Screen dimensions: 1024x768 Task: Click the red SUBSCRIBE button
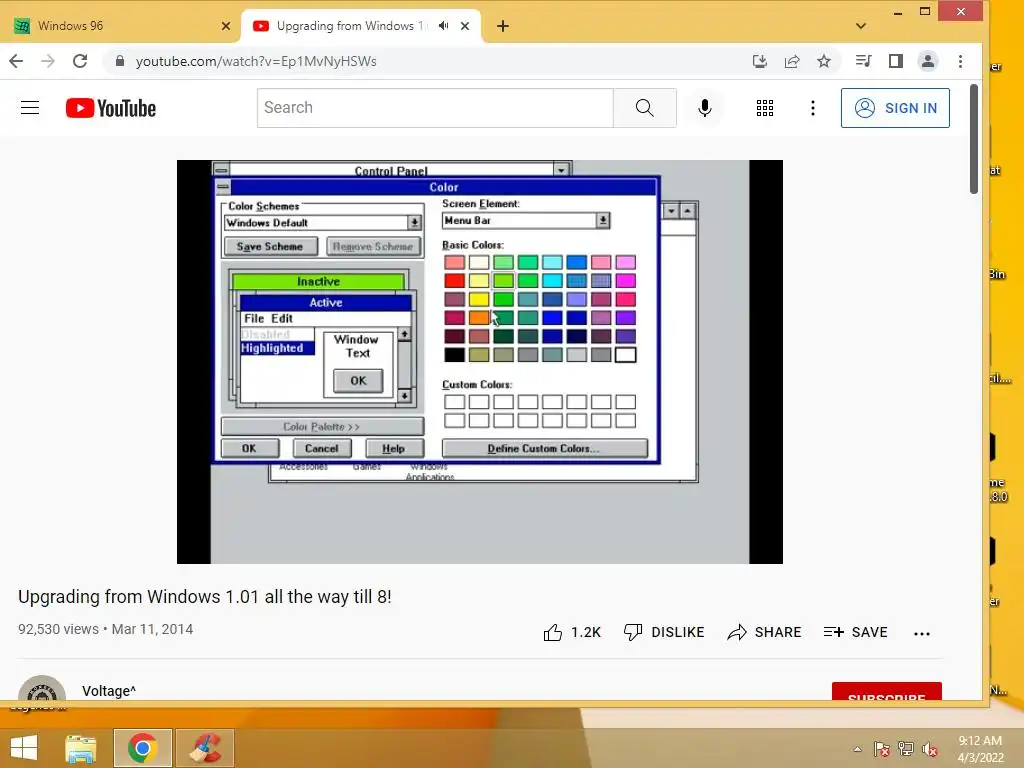click(886, 692)
